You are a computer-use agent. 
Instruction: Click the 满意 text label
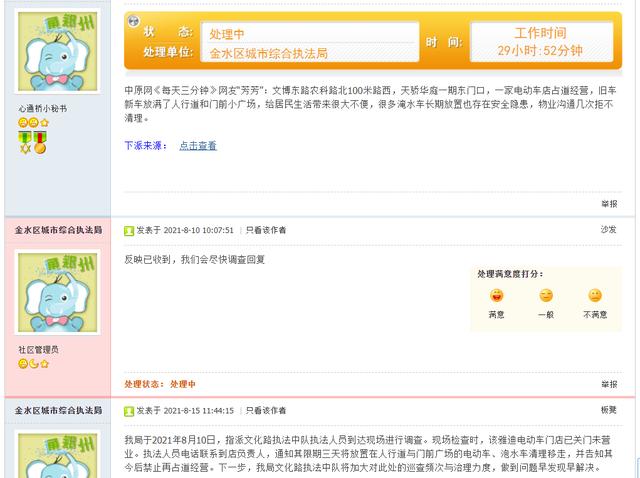pos(496,315)
